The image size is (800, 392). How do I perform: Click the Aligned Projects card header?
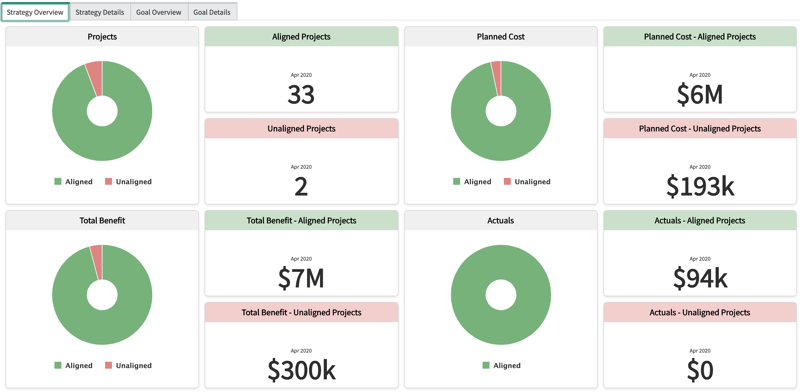coord(301,37)
